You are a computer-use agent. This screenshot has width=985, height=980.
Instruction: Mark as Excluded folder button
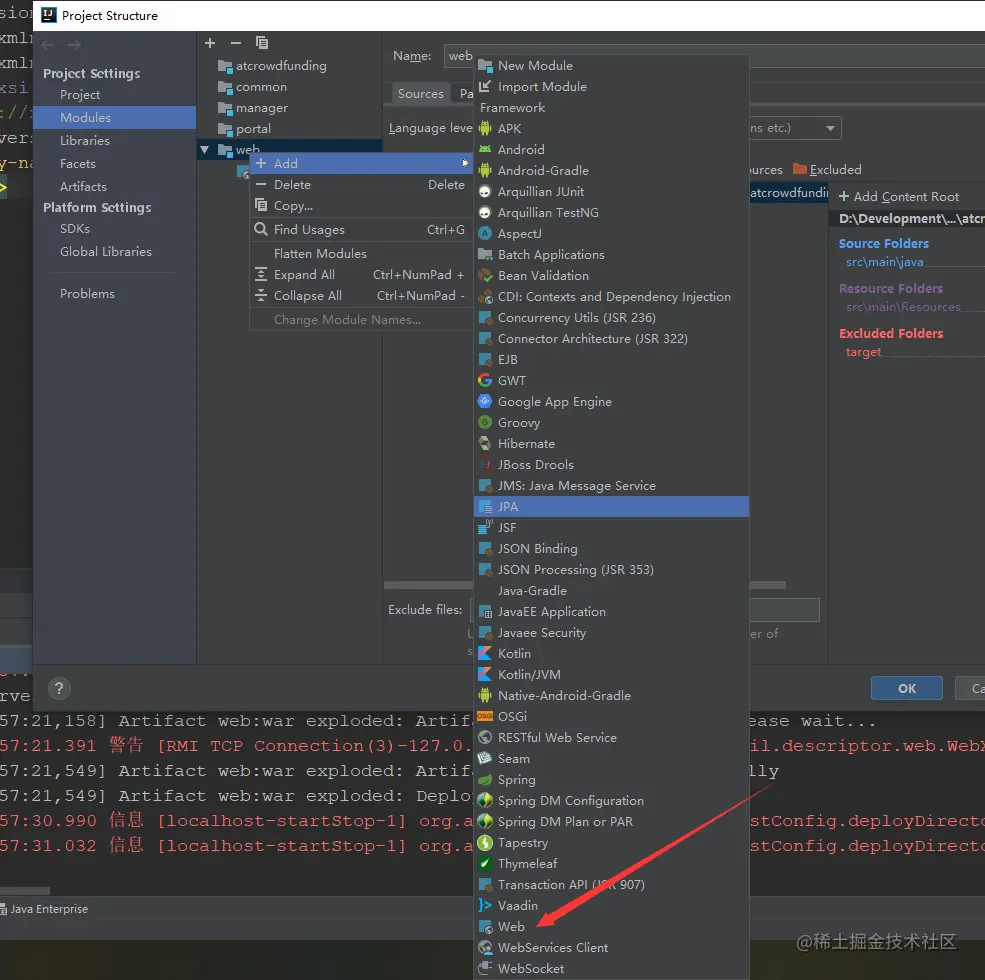point(827,170)
